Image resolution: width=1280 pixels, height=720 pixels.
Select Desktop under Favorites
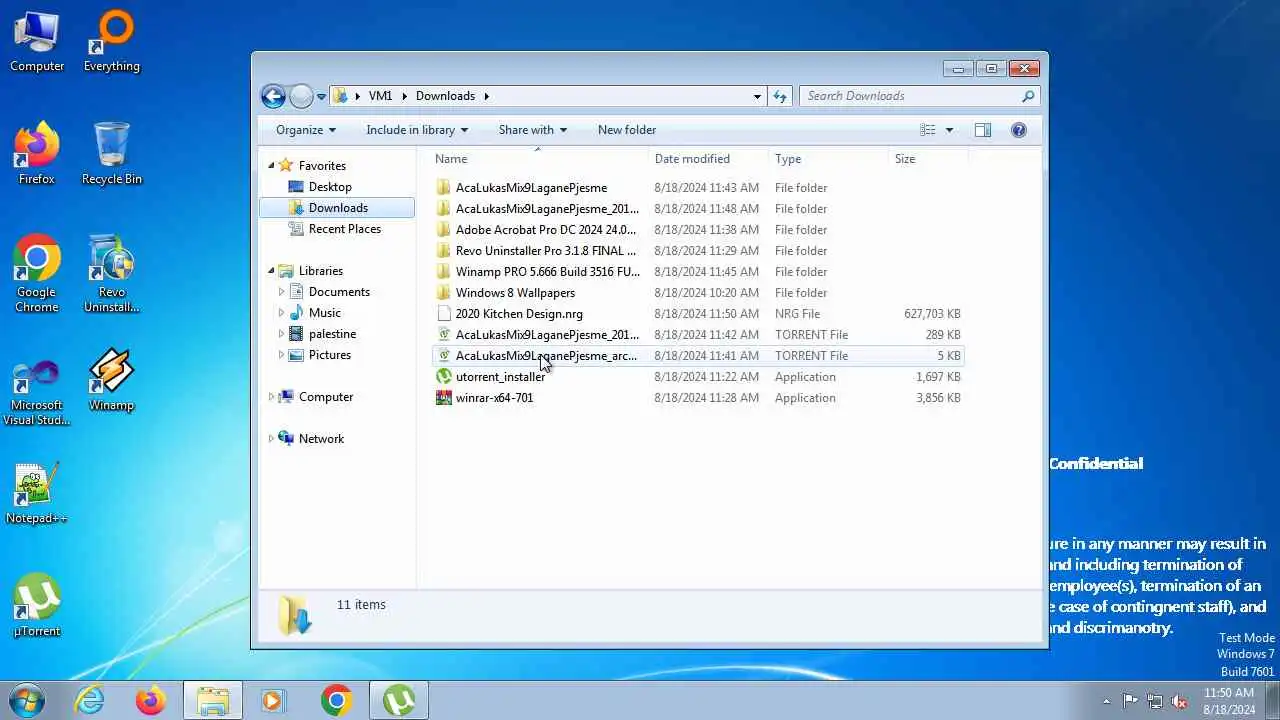[330, 187]
